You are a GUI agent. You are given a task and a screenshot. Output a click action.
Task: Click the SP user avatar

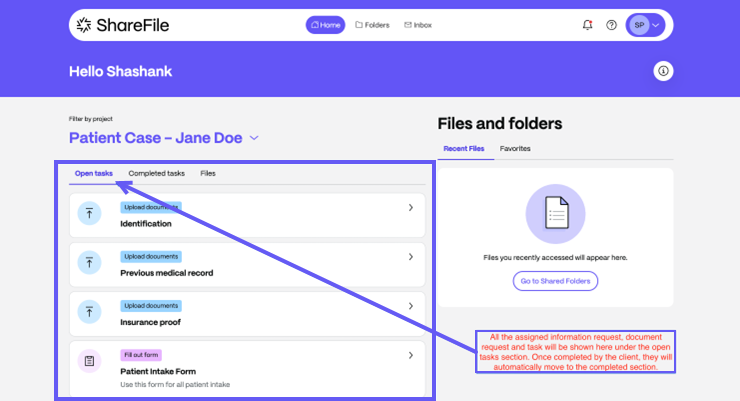[x=639, y=25]
